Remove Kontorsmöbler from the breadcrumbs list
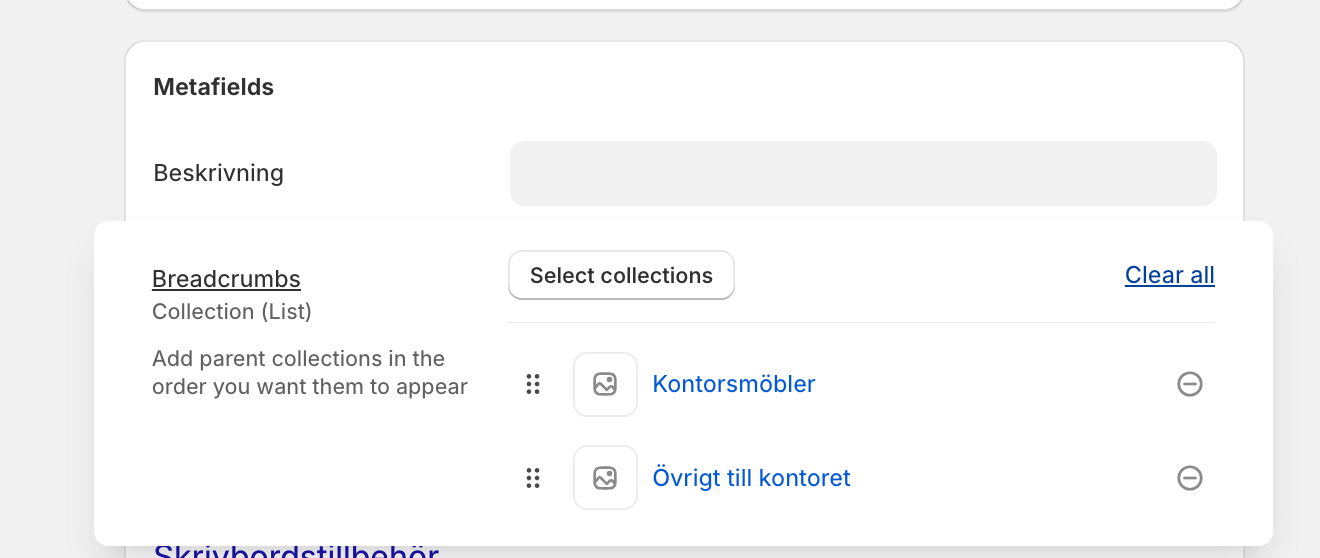 click(x=1189, y=384)
